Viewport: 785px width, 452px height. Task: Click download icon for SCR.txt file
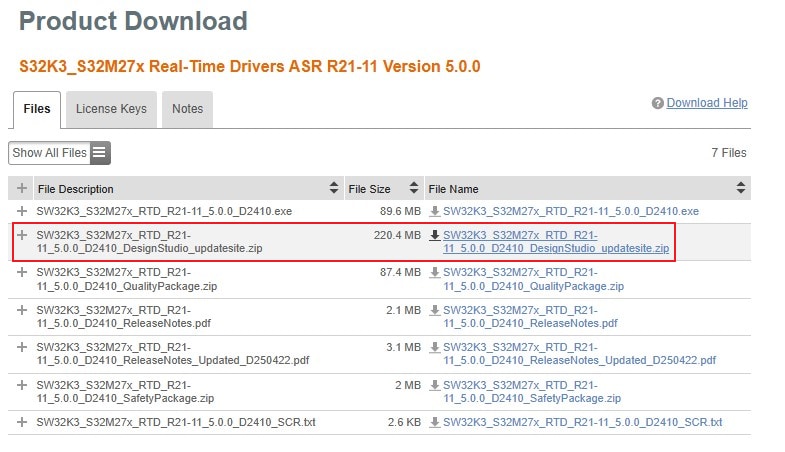pos(434,423)
